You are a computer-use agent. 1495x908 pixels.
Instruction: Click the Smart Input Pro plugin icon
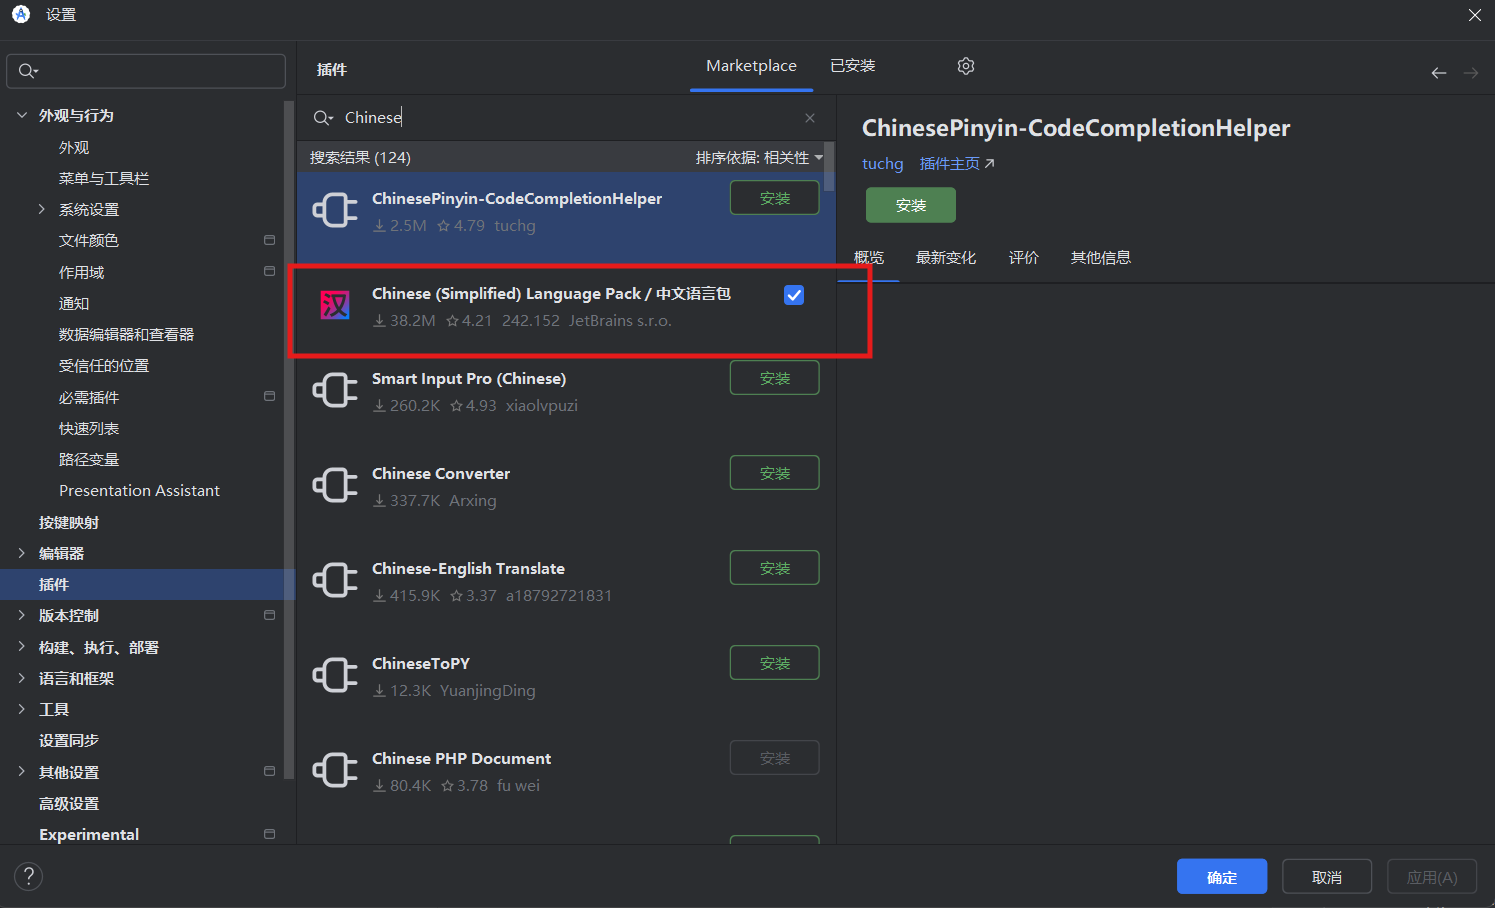(335, 390)
